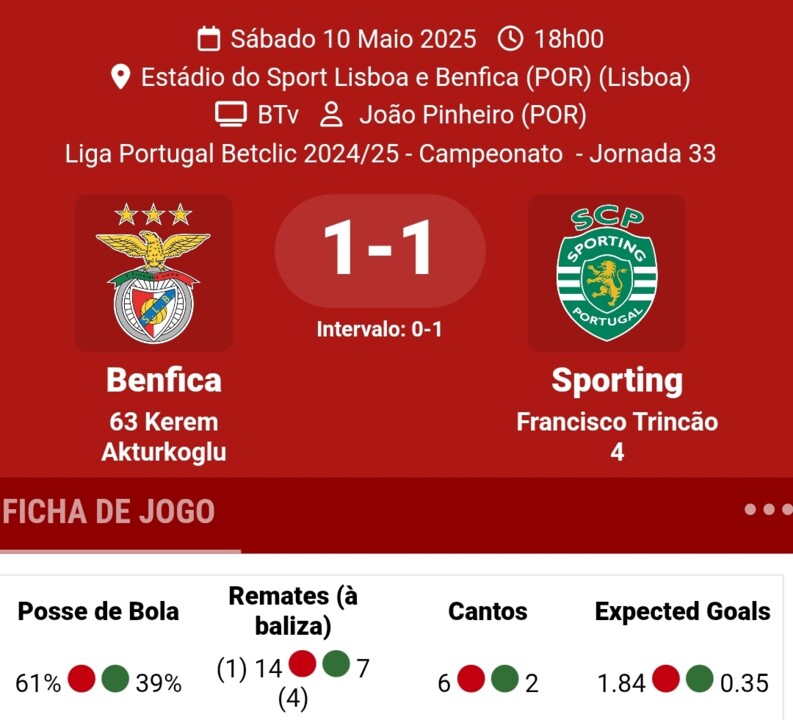Screen dimensions: 793x720
Task: Open Estádio do Sport Lisboa e Benfica link
Action: click(x=415, y=77)
